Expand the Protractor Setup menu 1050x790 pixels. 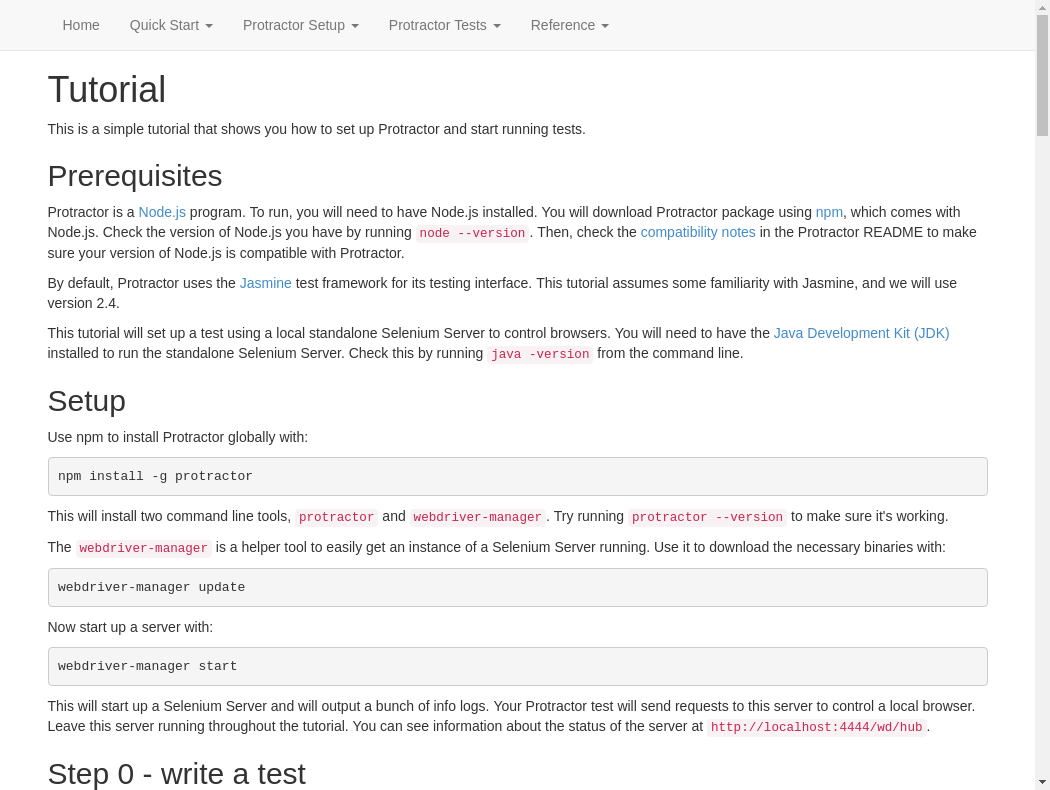300,25
